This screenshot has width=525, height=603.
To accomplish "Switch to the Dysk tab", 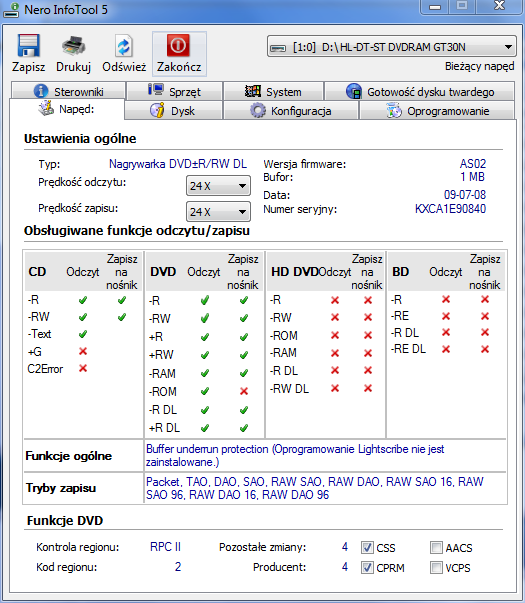I will pos(173,111).
